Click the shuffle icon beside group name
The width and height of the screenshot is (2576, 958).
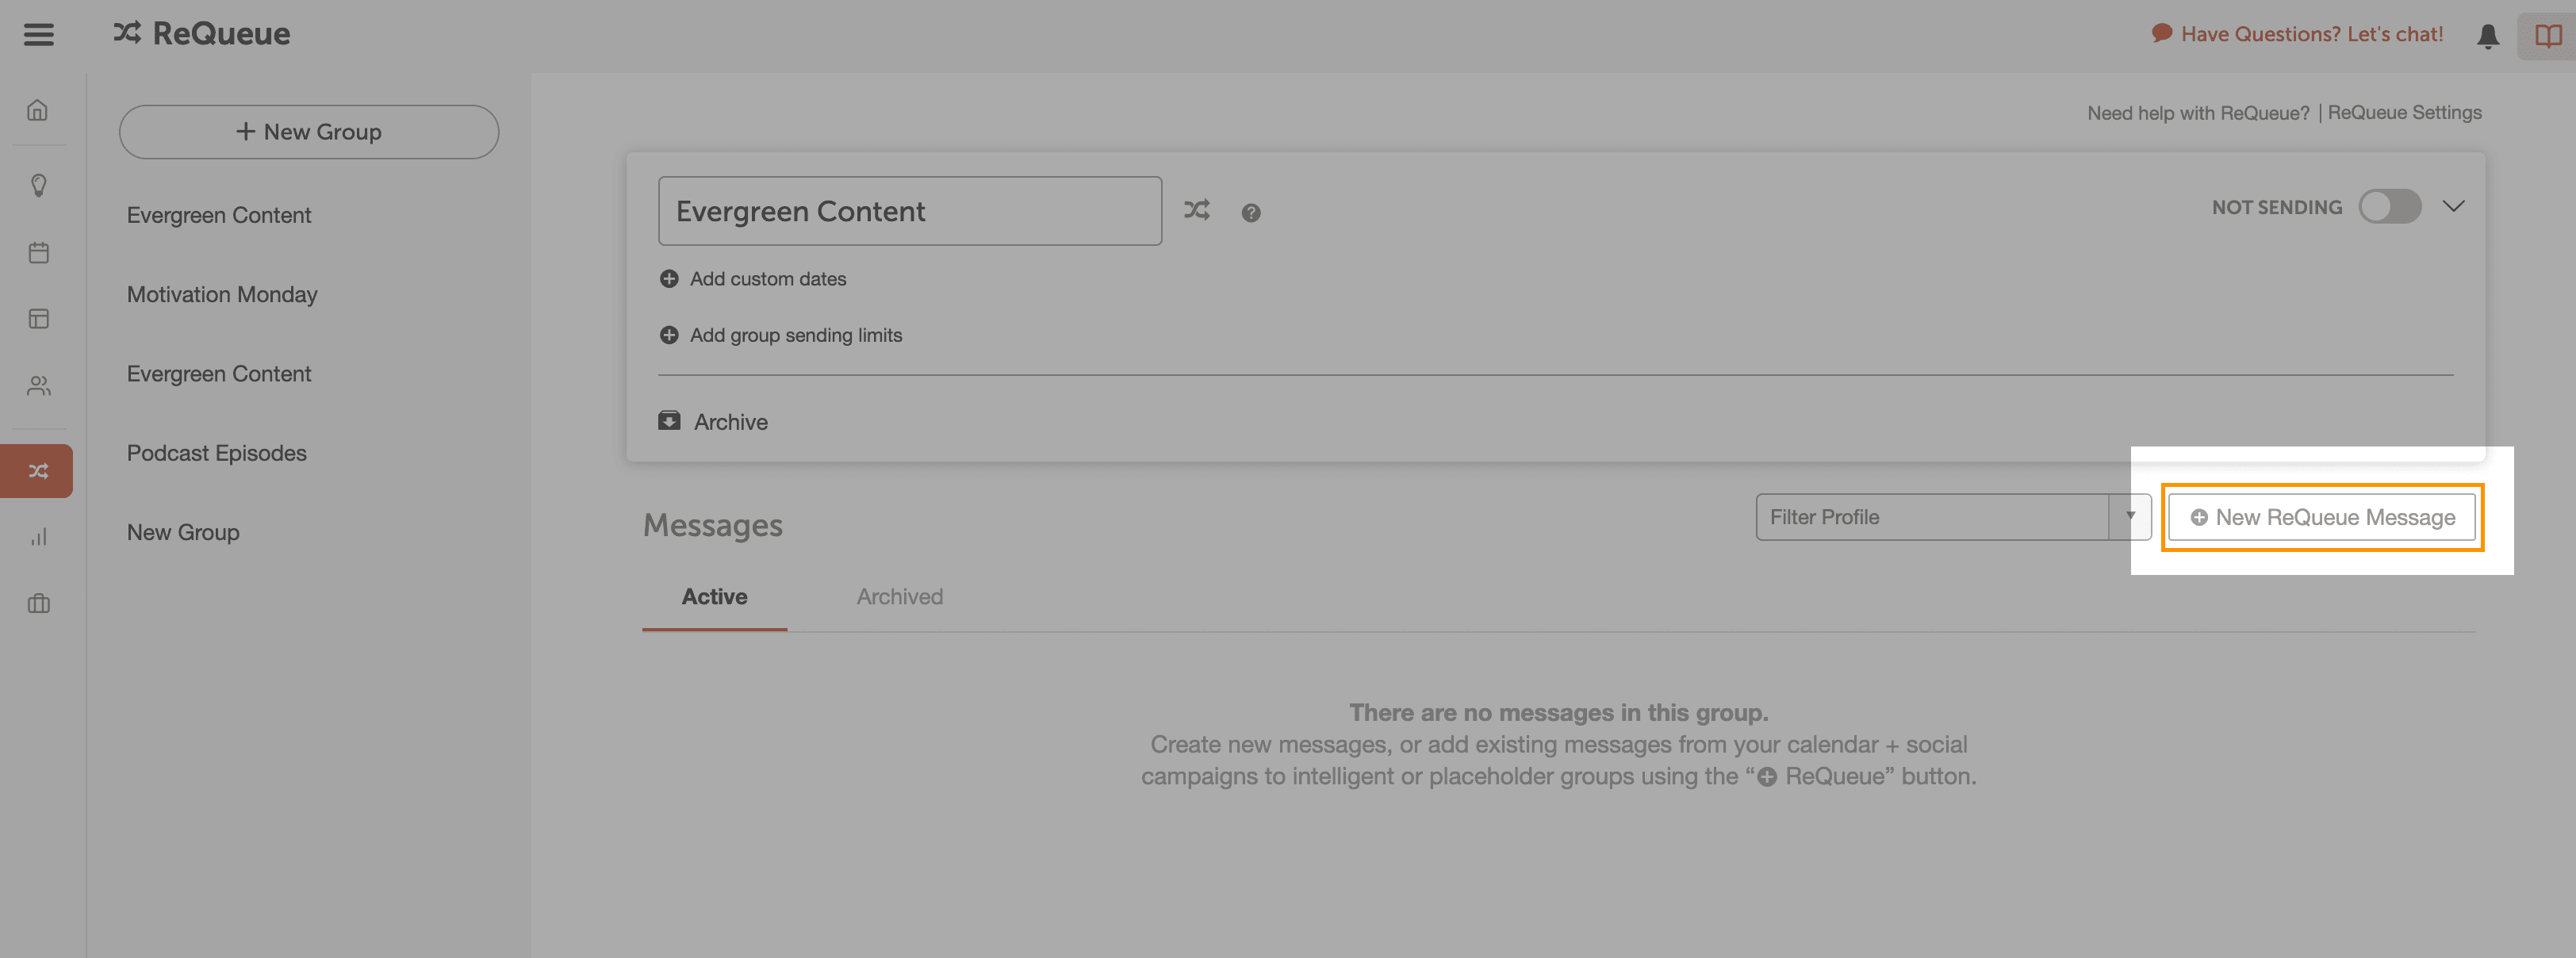(1196, 210)
